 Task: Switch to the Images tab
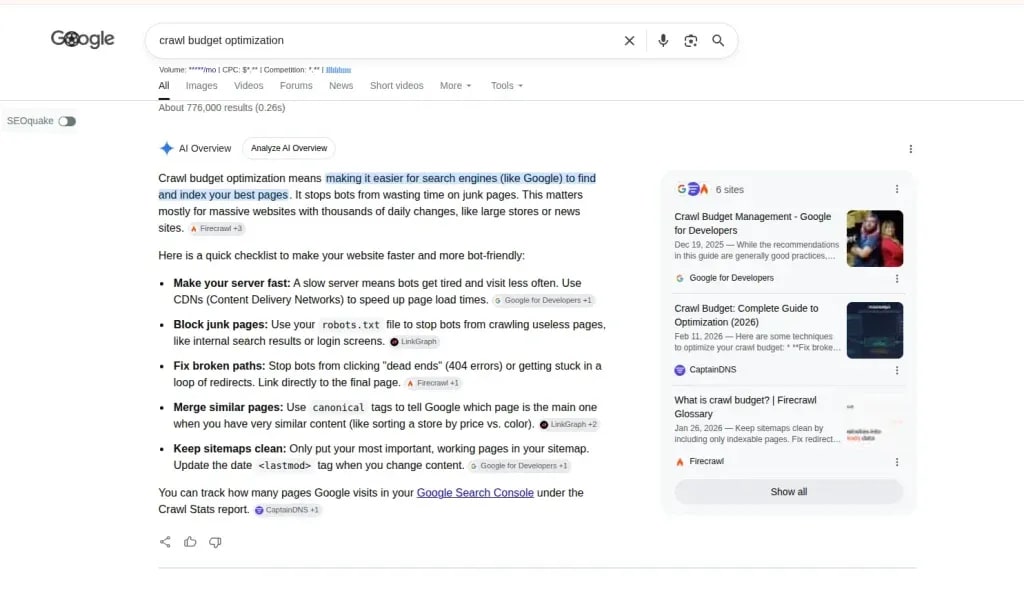[201, 86]
